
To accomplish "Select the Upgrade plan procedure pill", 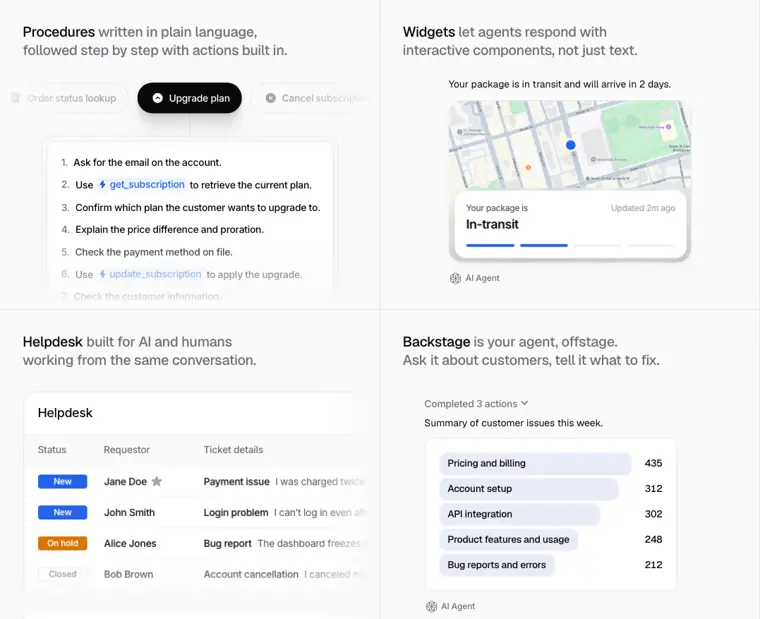I will (x=190, y=98).
